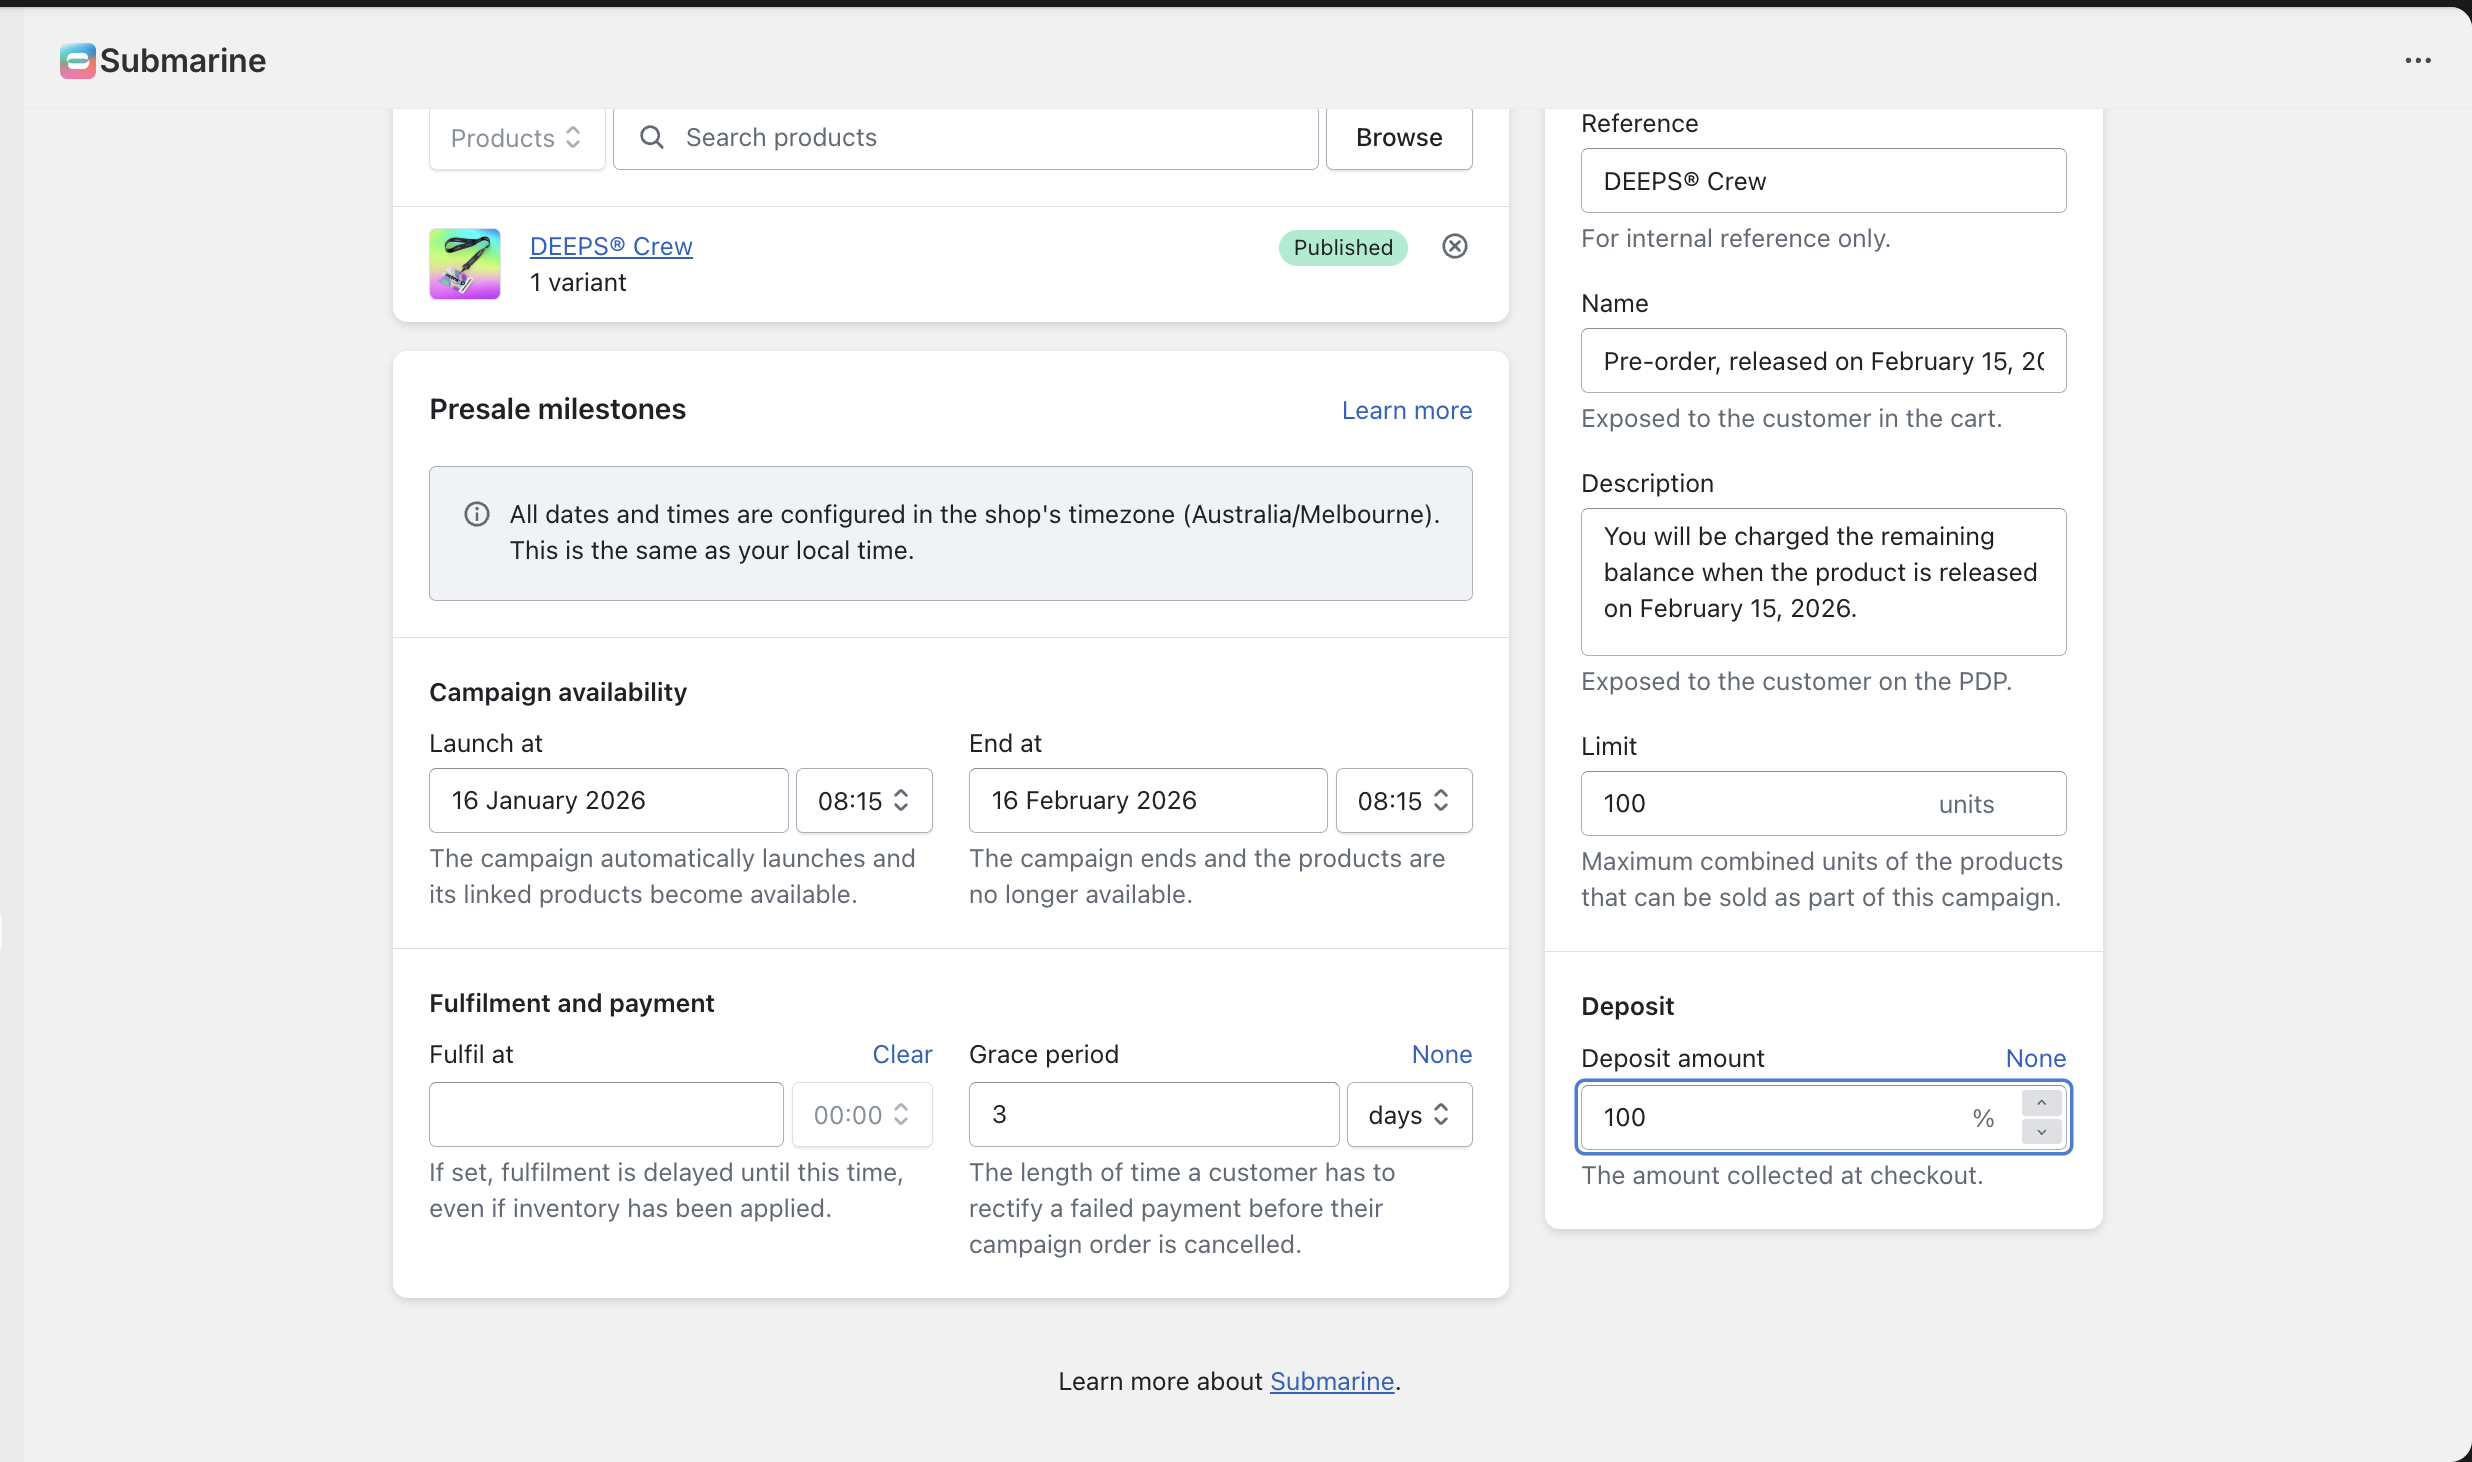Screen dimensions: 2472x1462
Task: Click the DEEPS® Crew product thumbnail
Action: tap(465, 264)
